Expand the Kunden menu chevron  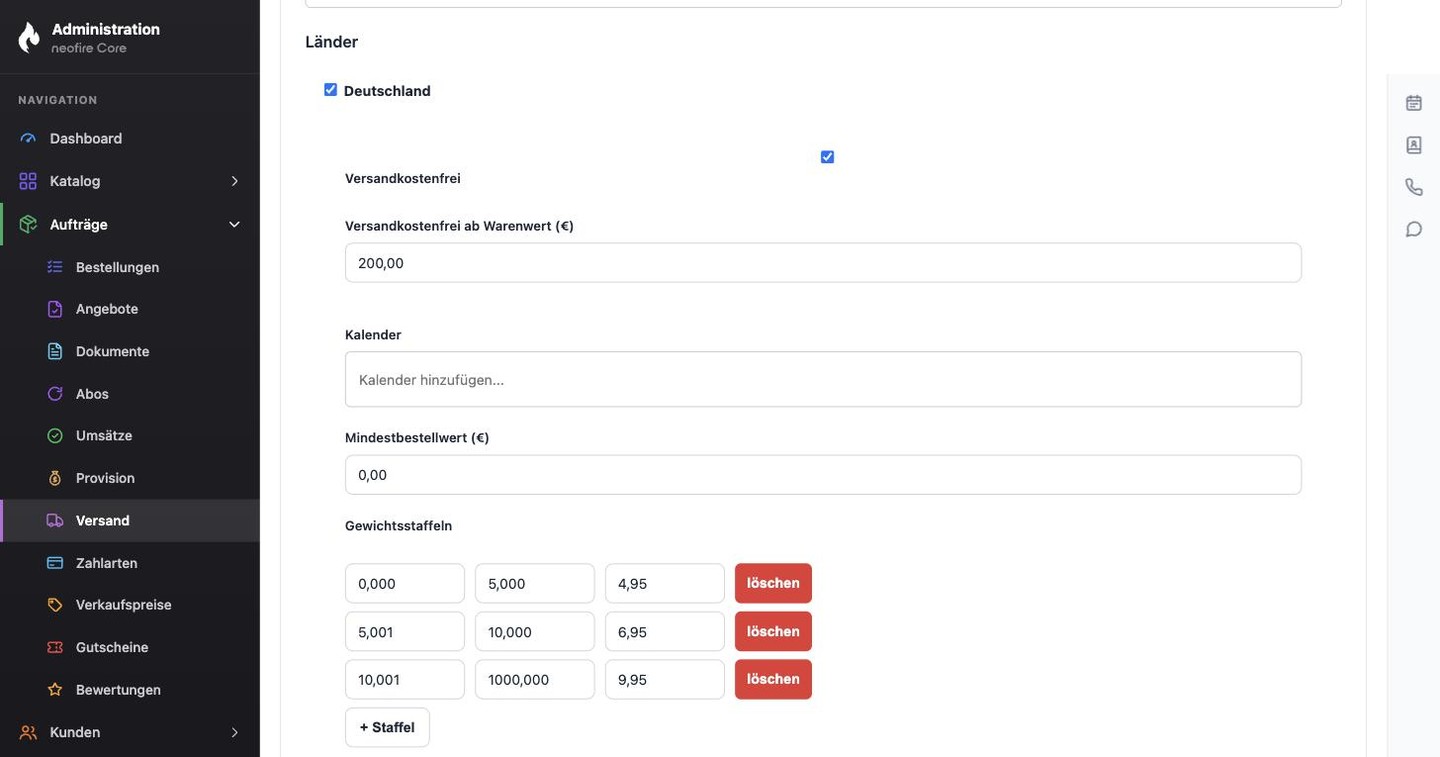click(235, 733)
